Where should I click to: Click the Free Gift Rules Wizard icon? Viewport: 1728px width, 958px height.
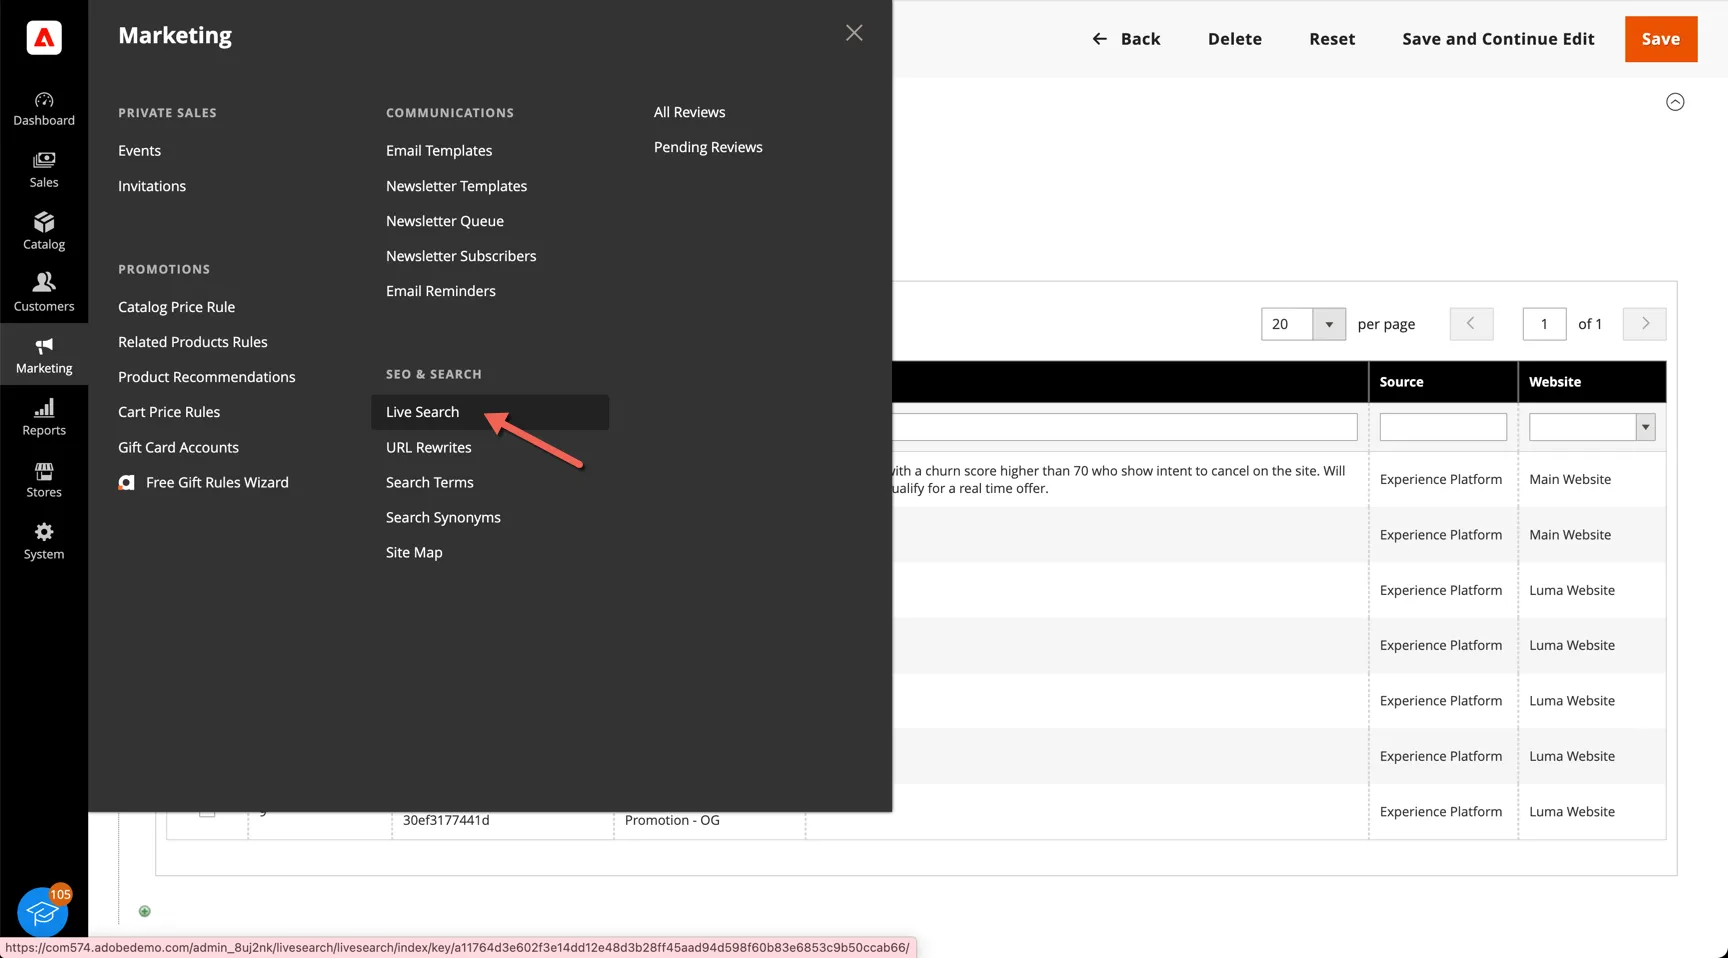tap(126, 482)
